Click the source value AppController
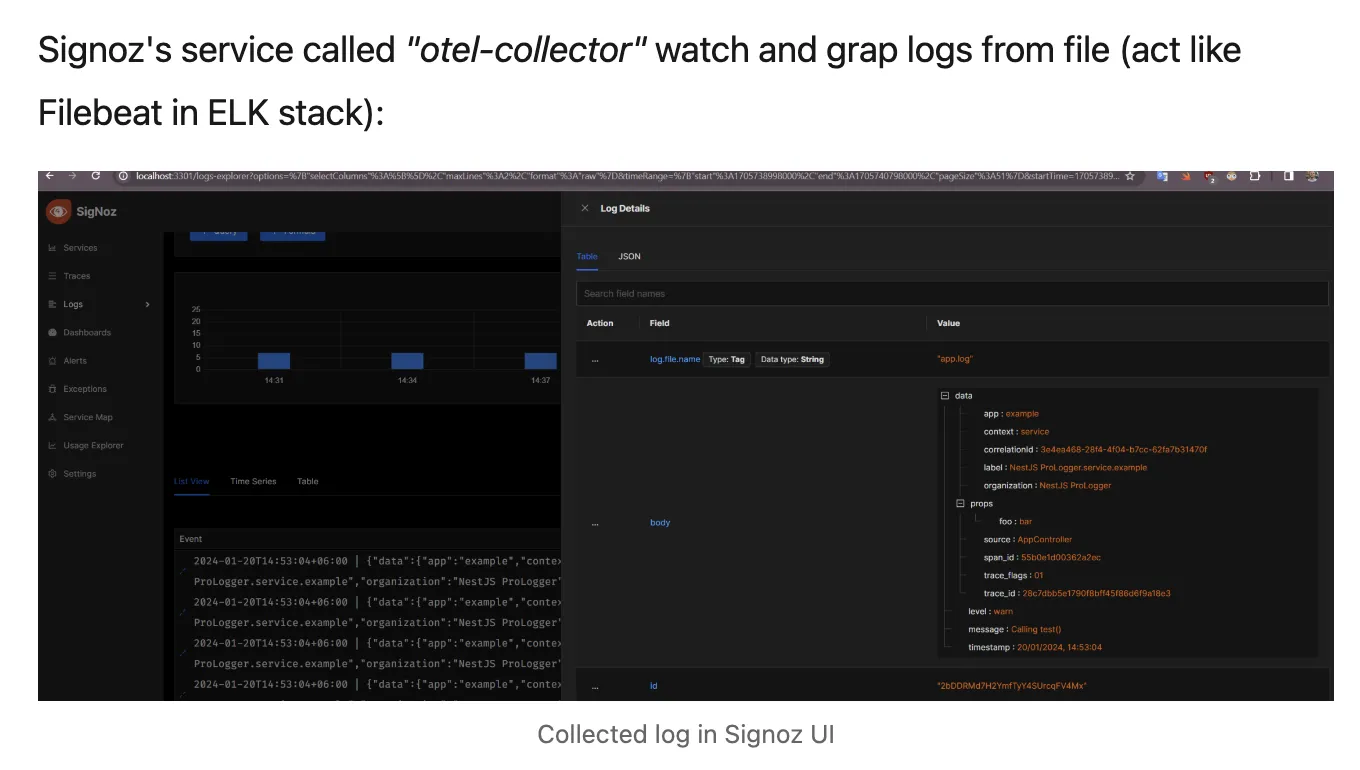 [x=1044, y=540]
